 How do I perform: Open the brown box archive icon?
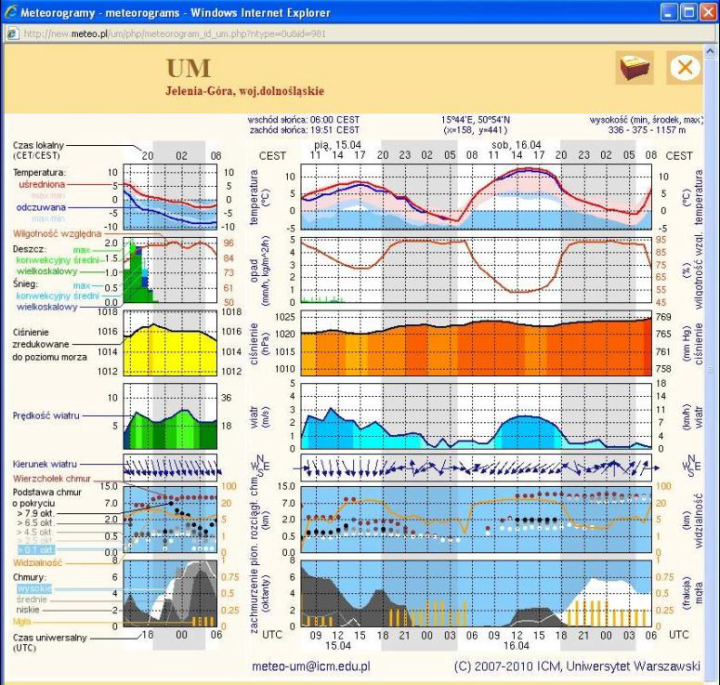tap(635, 68)
